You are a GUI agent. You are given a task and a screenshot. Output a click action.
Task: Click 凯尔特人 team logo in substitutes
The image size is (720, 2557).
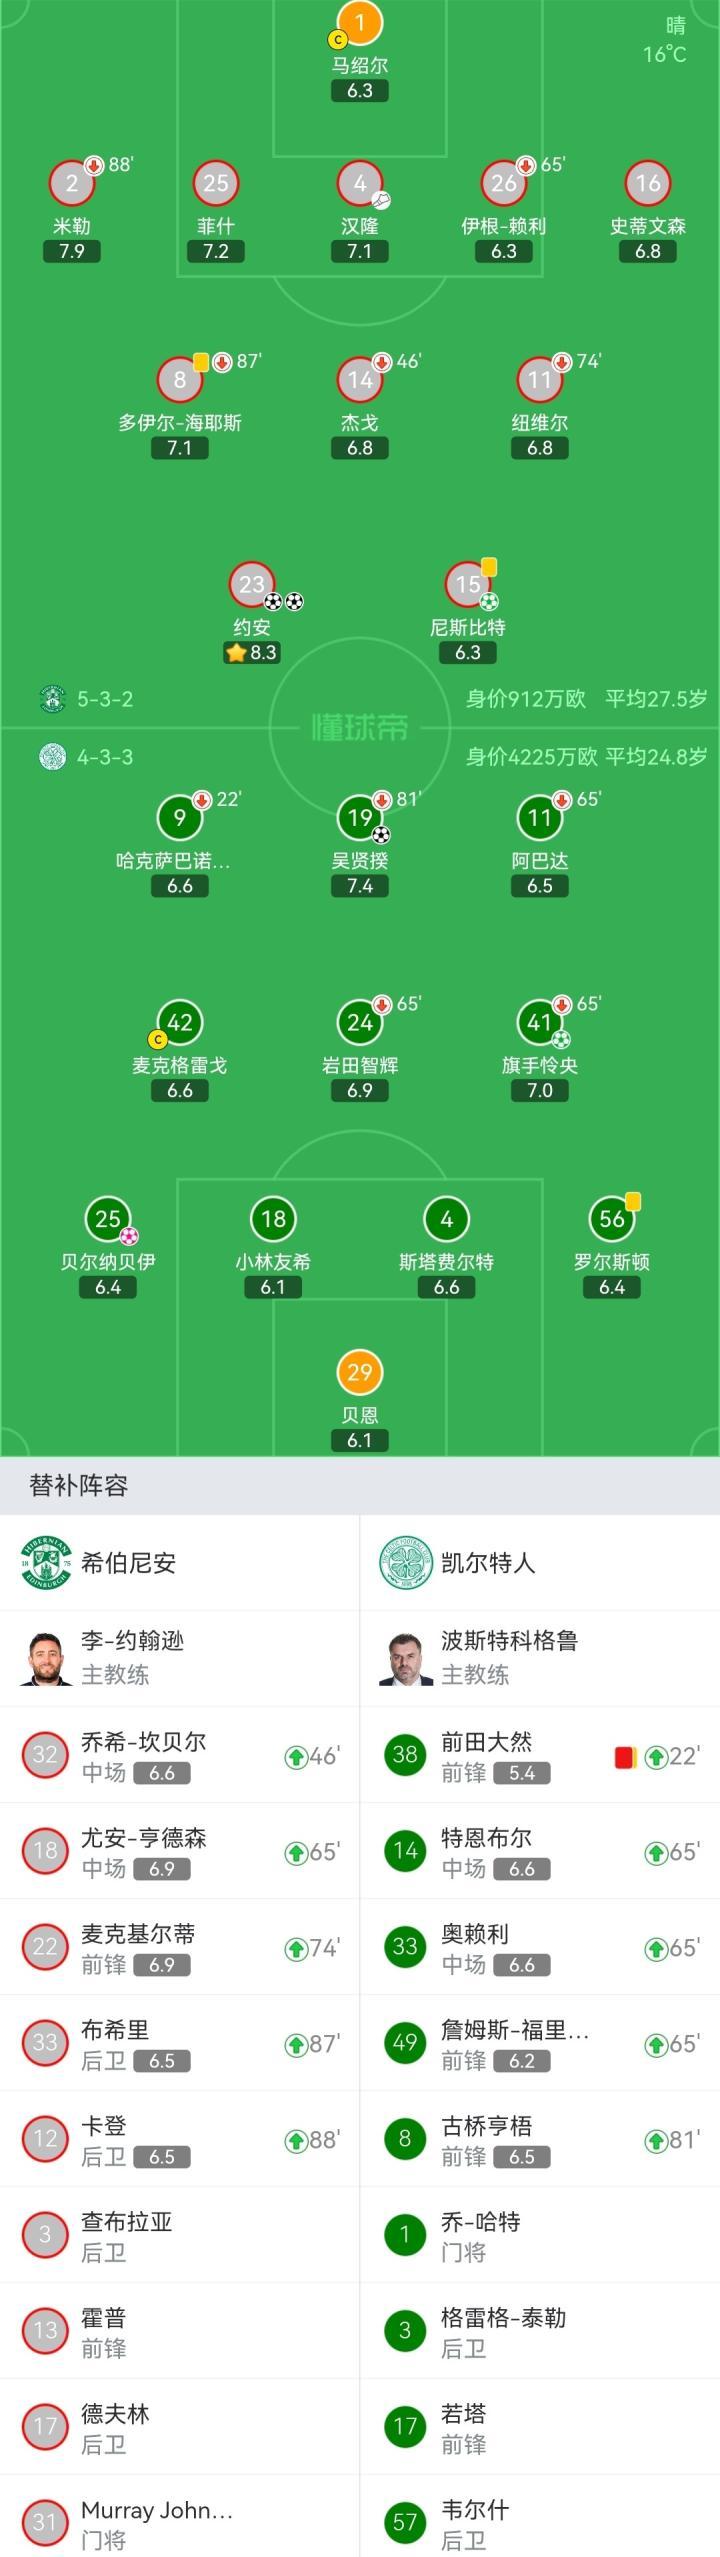(x=405, y=1562)
